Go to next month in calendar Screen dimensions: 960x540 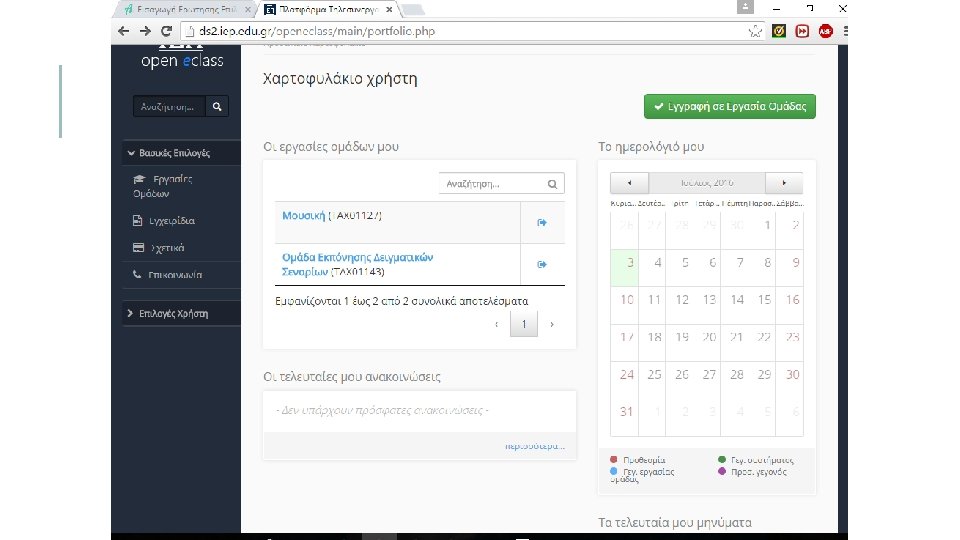(x=784, y=183)
